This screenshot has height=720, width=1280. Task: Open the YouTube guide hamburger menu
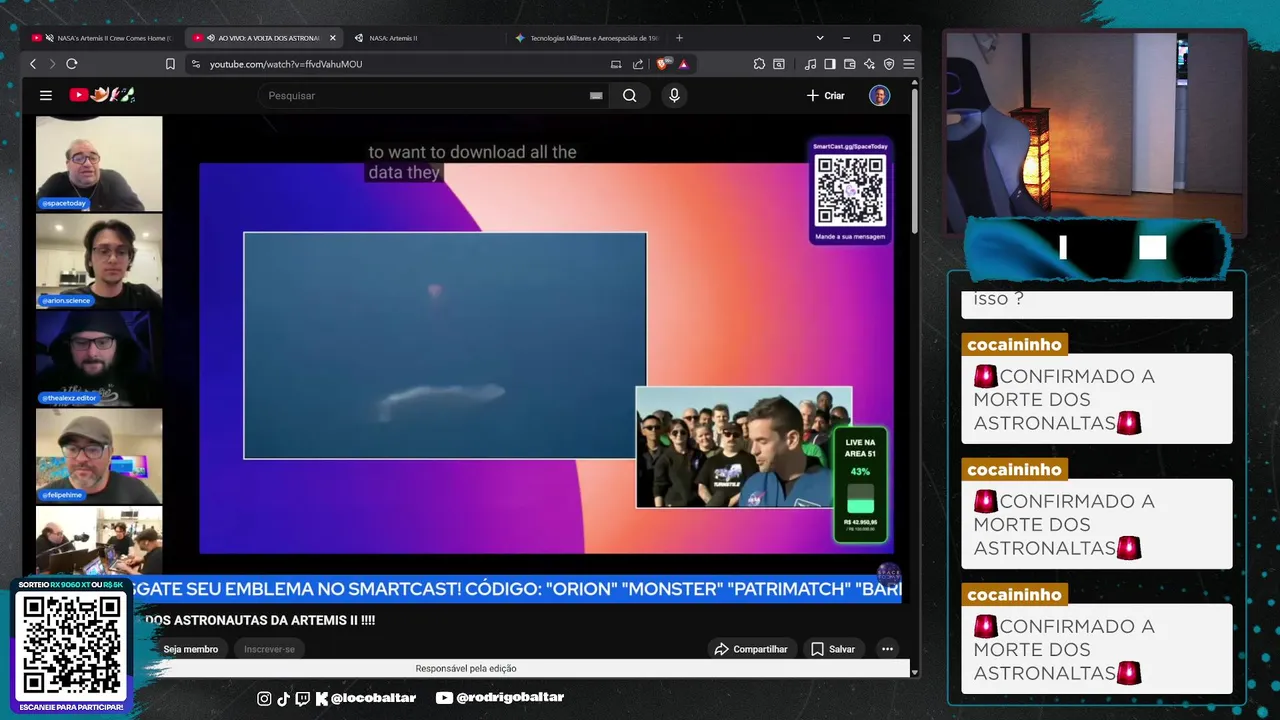pyautogui.click(x=46, y=95)
